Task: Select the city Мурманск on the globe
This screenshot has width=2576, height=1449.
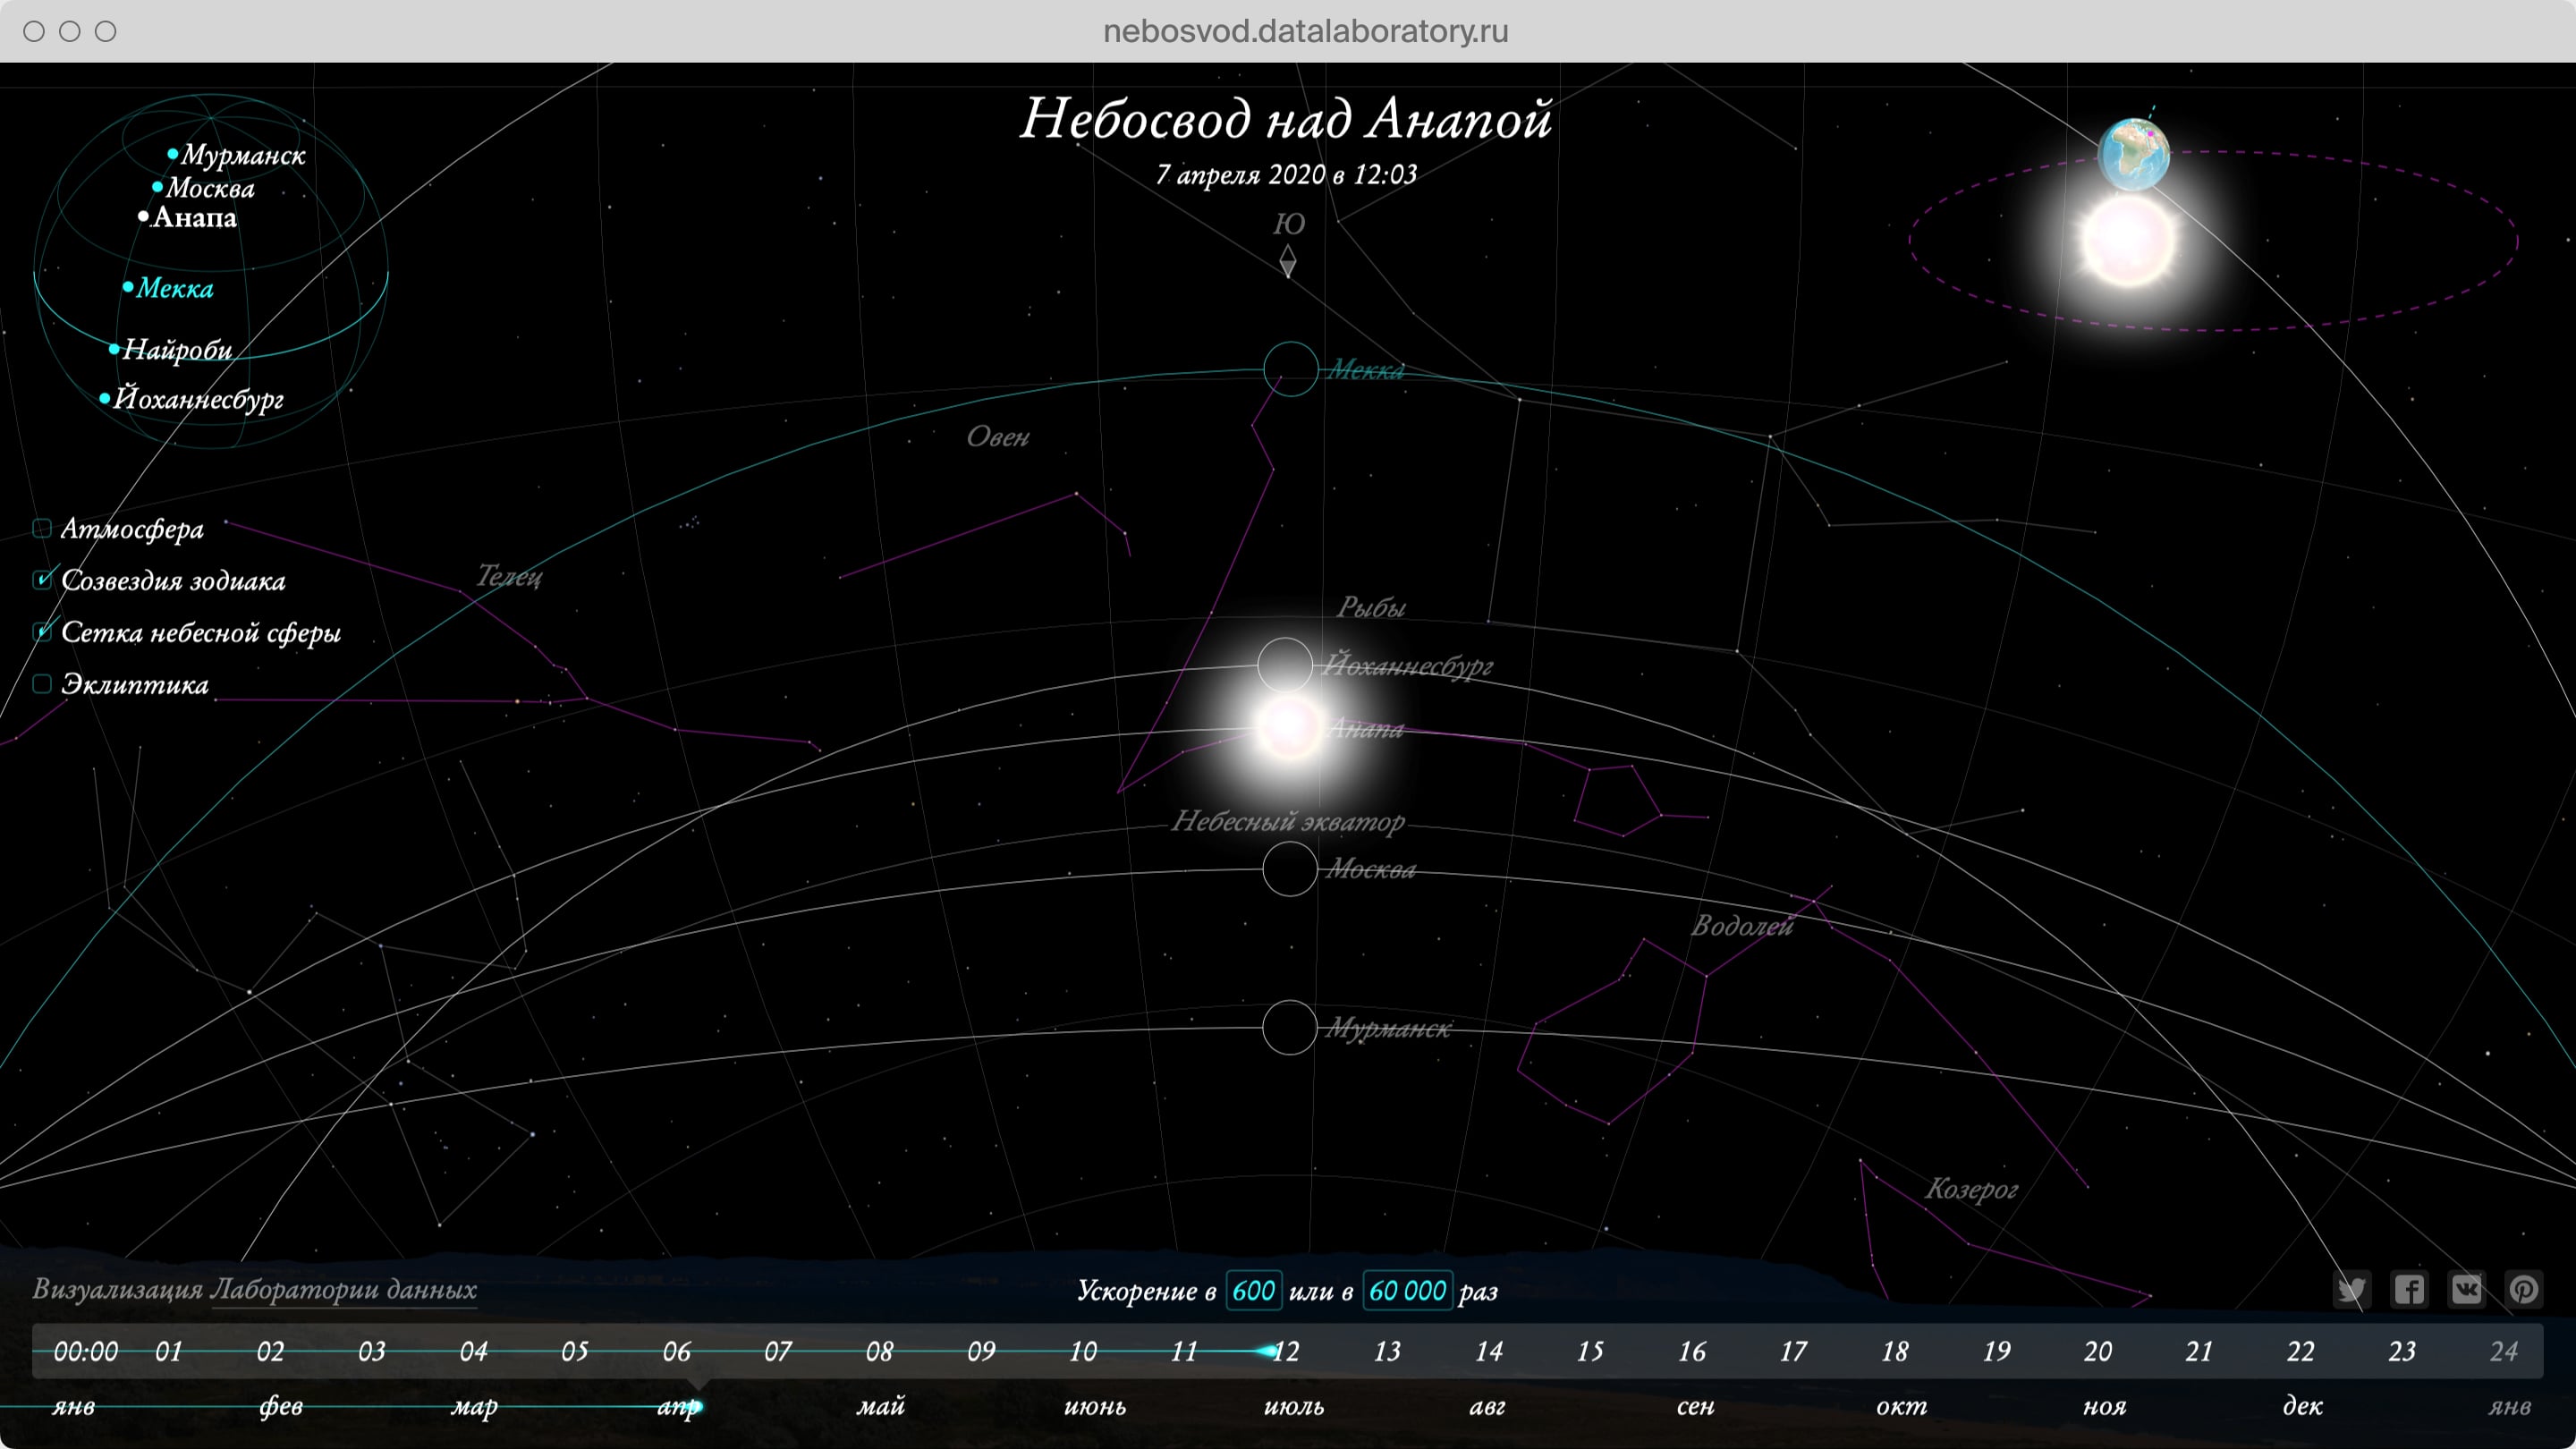Action: click(237, 155)
